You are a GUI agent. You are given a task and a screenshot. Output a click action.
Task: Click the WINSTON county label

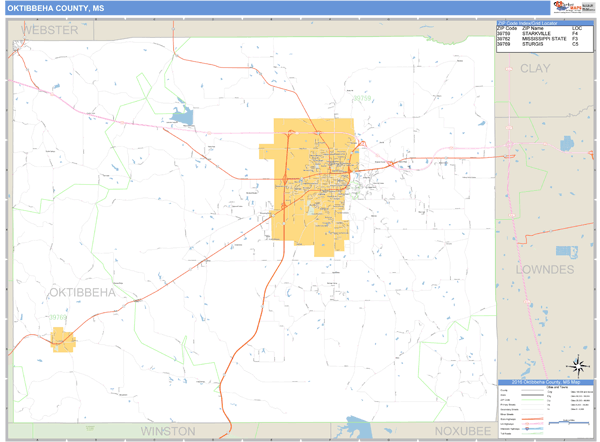pos(168,430)
